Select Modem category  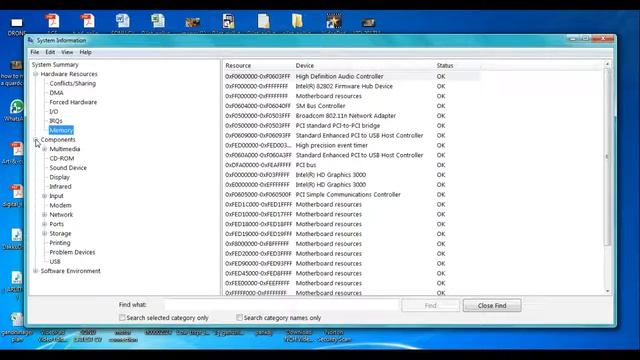(x=60, y=205)
